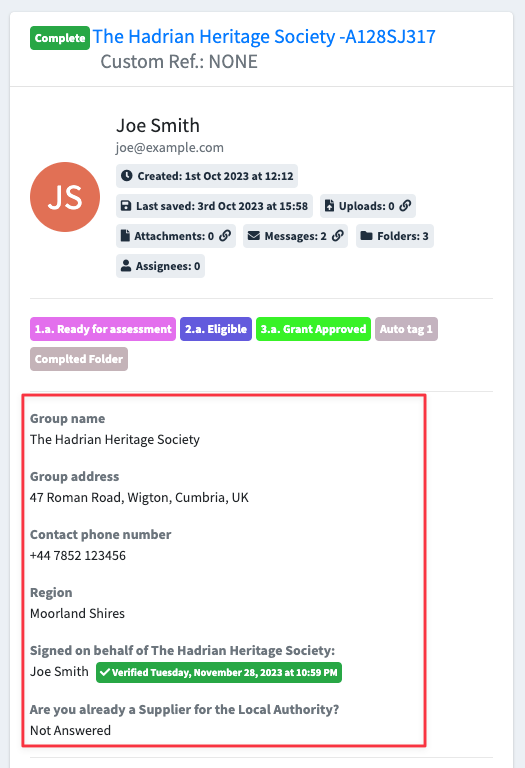Open The Hadrian Heritage Society -A128SJ317 link

tap(264, 37)
